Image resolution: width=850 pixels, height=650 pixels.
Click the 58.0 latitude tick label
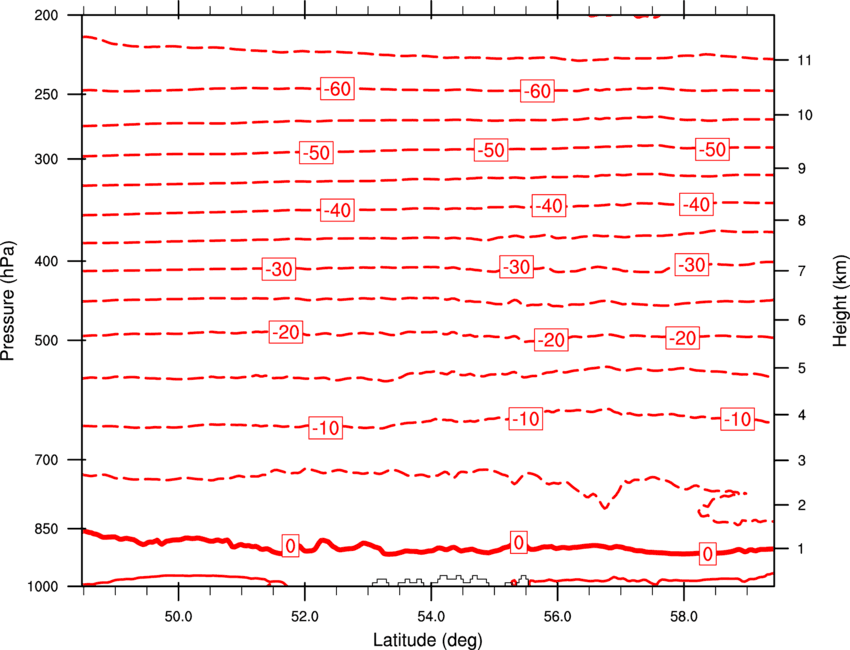pyautogui.click(x=684, y=617)
